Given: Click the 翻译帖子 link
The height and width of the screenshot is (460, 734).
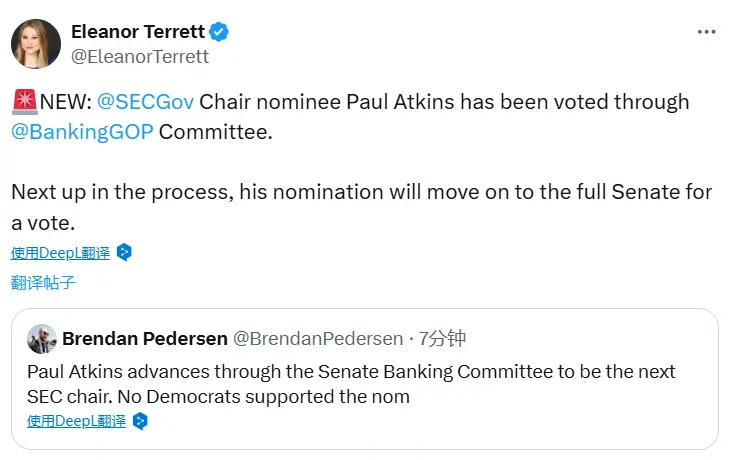Looking at the screenshot, I should (43, 283).
